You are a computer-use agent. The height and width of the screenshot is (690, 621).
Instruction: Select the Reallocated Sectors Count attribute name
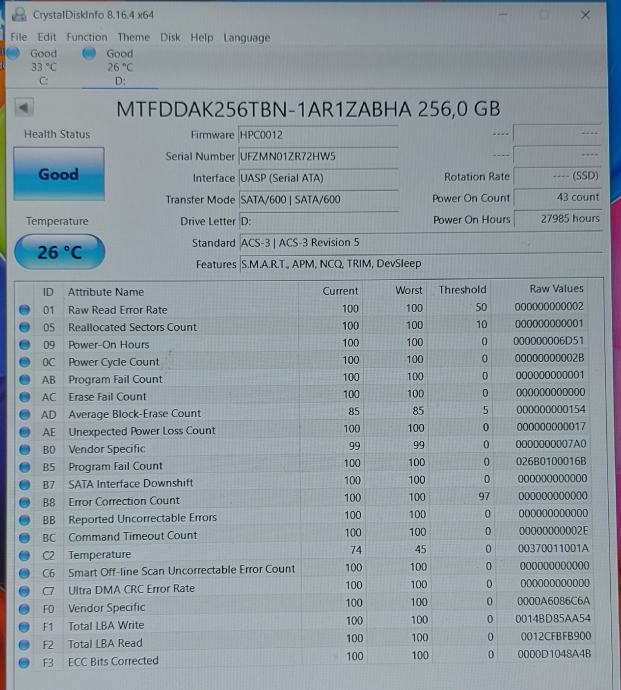click(132, 327)
